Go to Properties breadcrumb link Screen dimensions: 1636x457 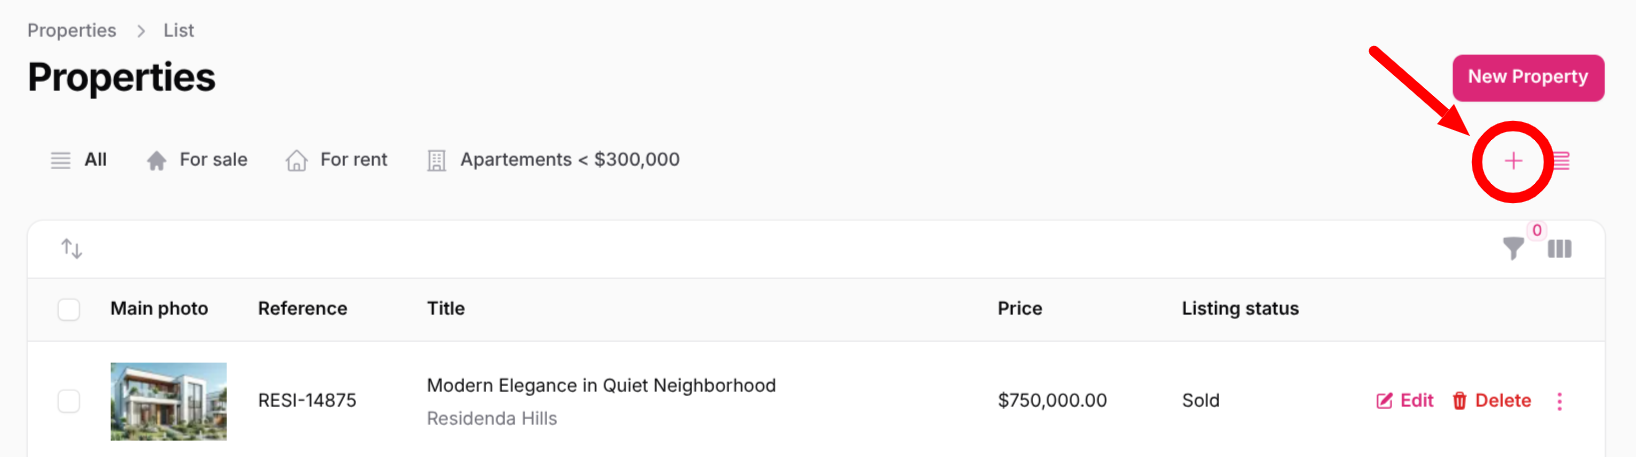tap(72, 31)
